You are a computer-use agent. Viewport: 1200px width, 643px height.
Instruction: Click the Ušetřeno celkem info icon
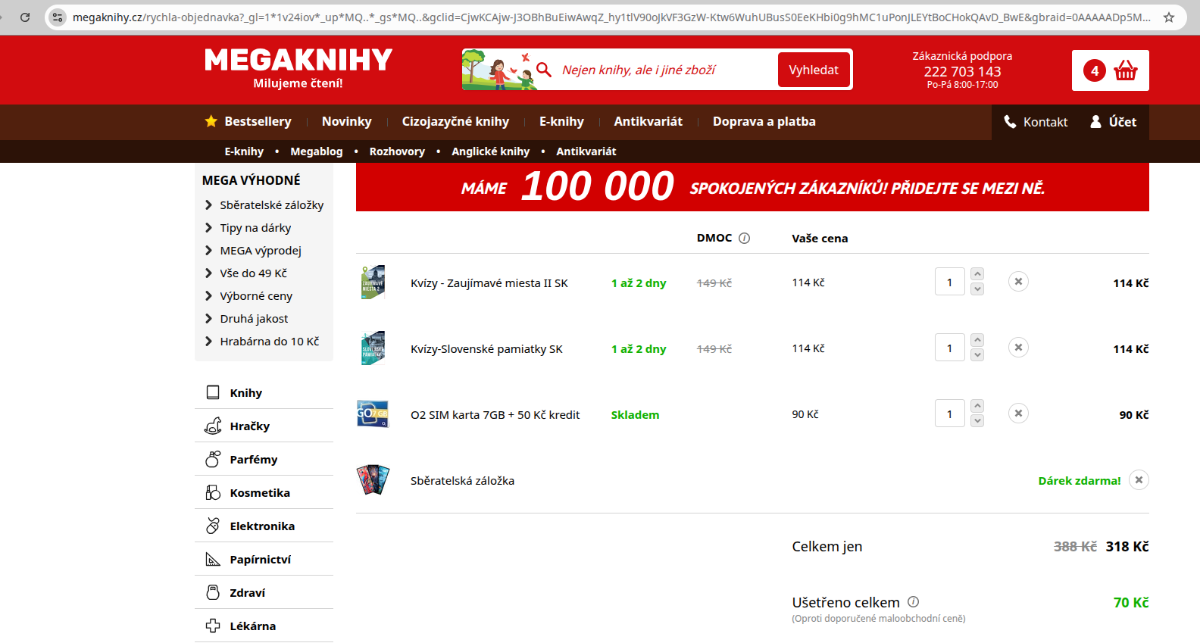tap(911, 602)
